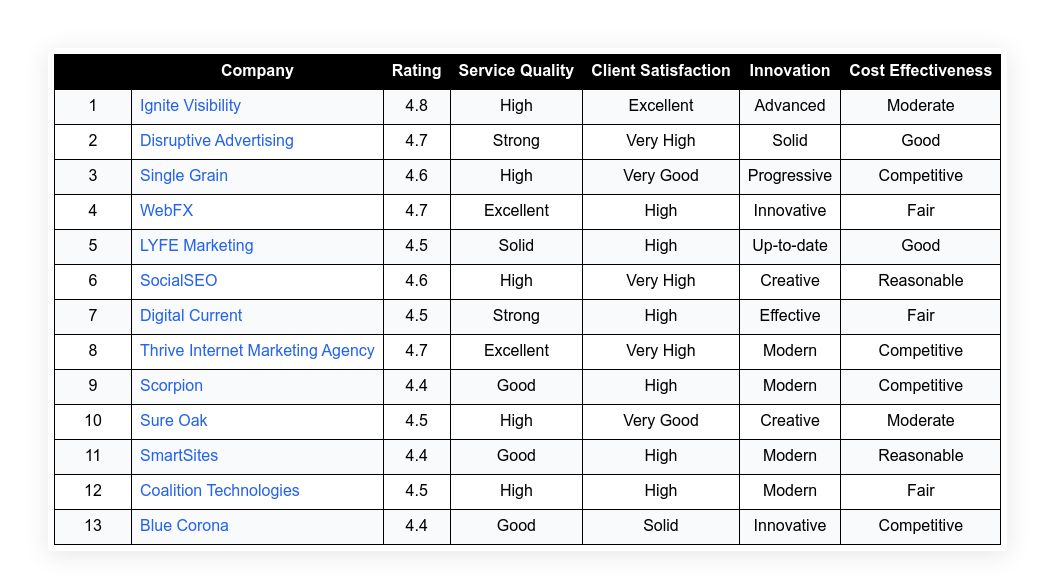Click the 4.8 rating cell

coord(416,106)
